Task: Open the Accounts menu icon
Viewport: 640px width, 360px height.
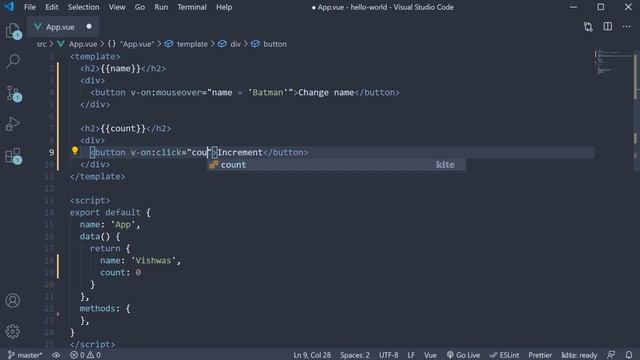Action: point(13,300)
